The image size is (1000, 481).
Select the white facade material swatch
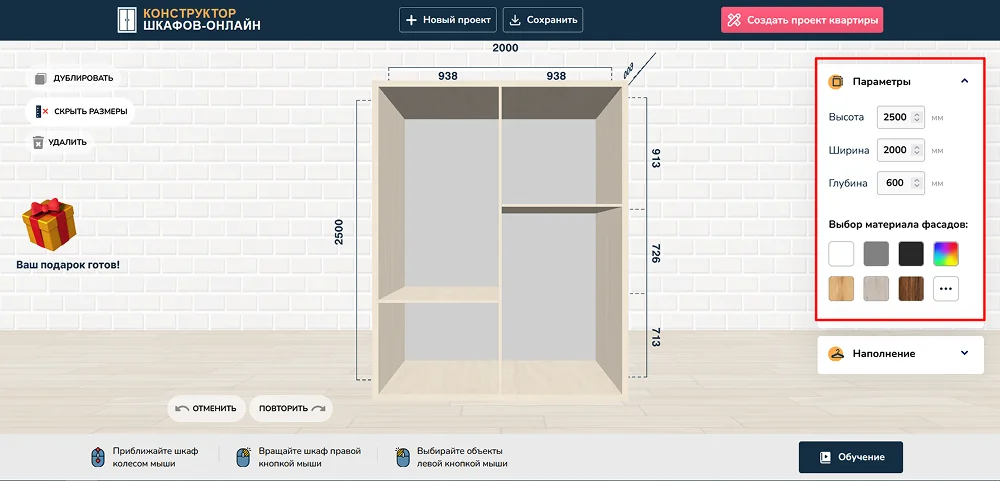(841, 254)
